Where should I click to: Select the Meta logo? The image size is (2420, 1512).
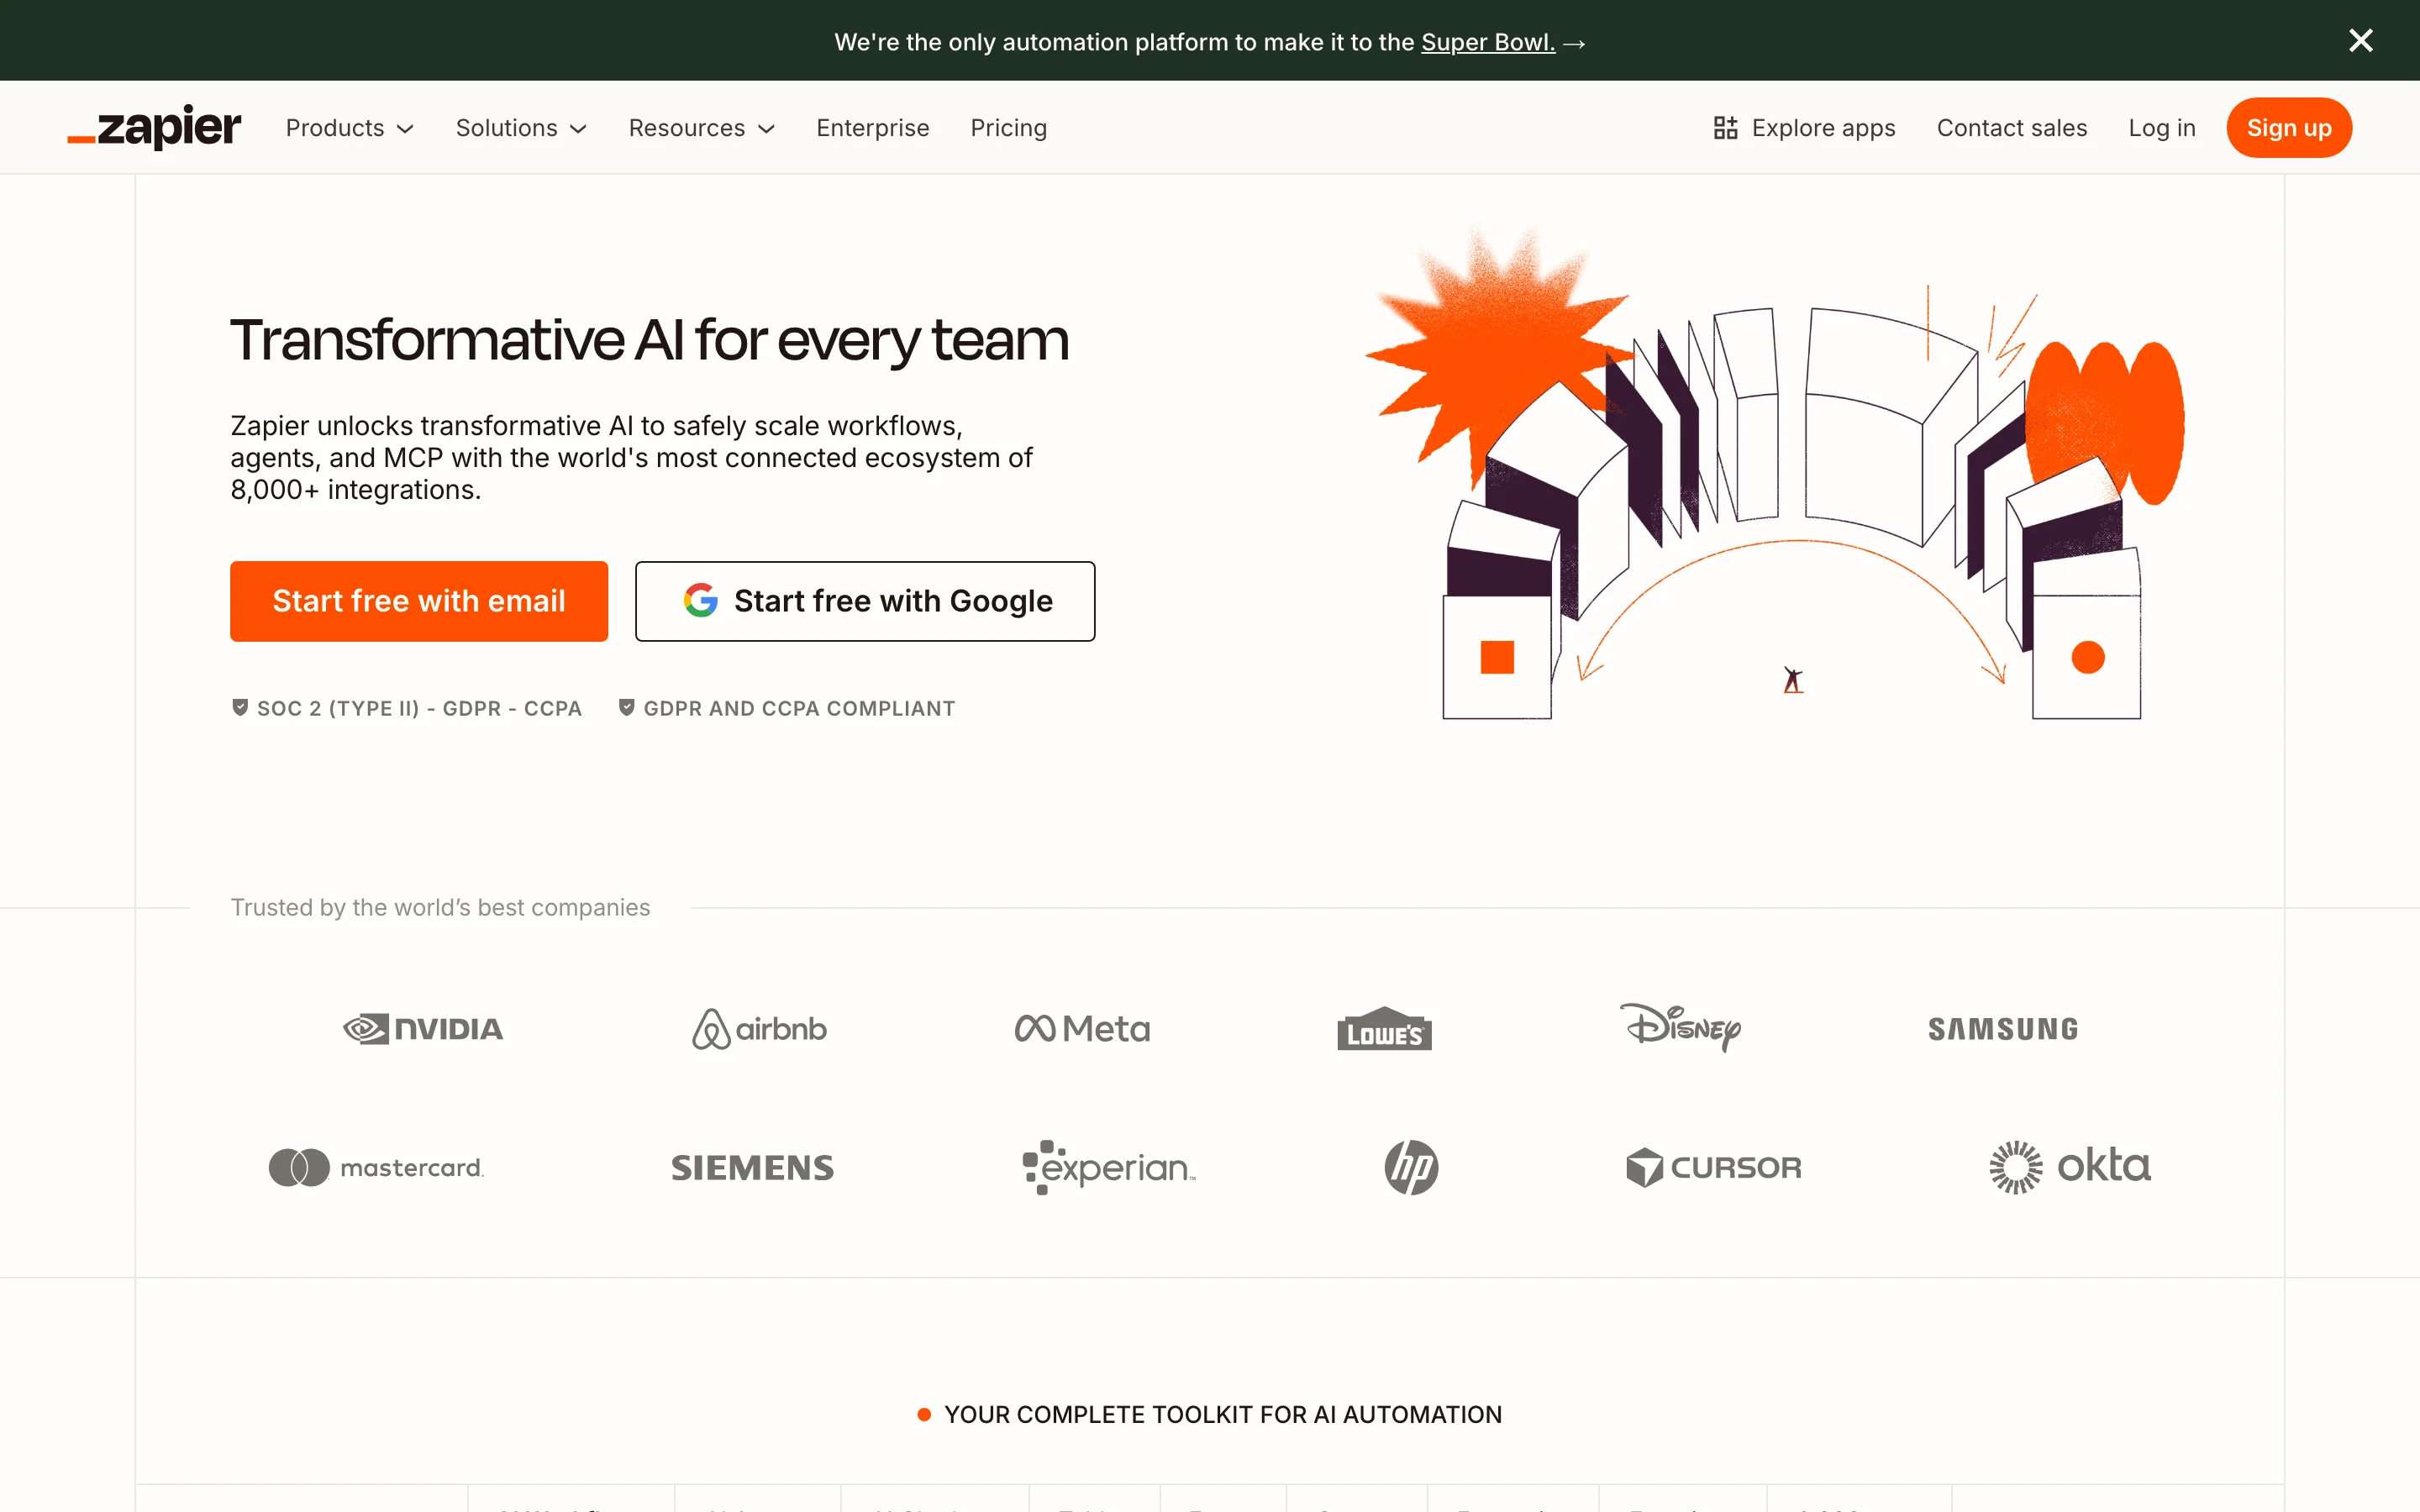point(1081,1028)
